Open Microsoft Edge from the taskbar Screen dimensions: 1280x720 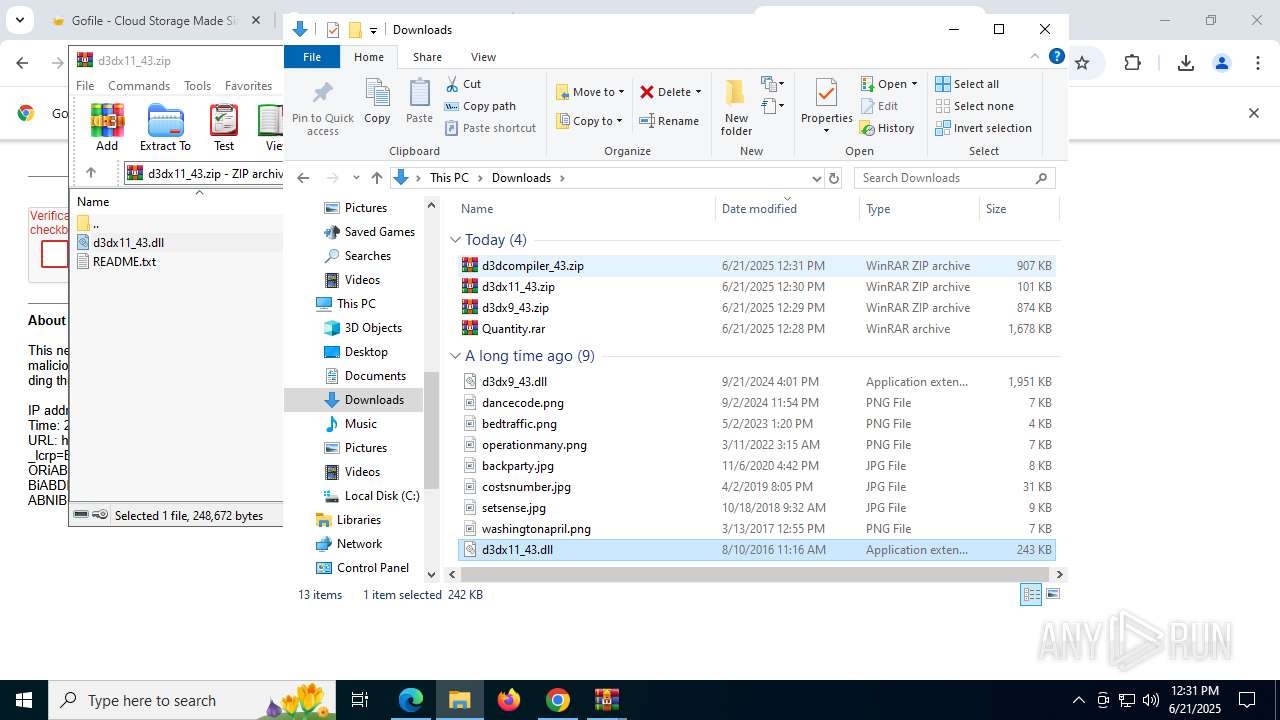click(411, 700)
